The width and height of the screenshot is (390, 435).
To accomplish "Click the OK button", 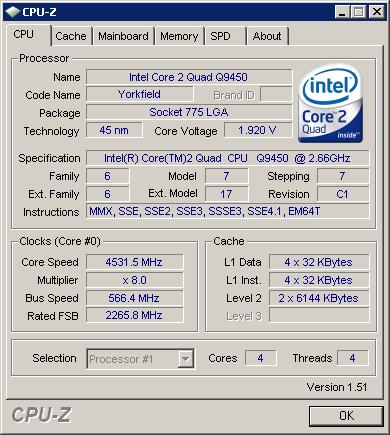I will tap(346, 416).
